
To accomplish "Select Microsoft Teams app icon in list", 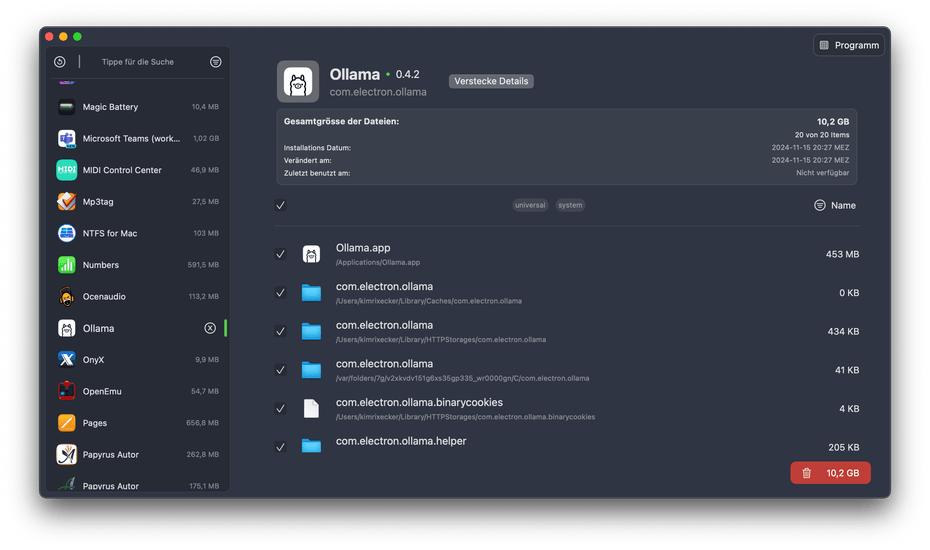I will coord(67,139).
